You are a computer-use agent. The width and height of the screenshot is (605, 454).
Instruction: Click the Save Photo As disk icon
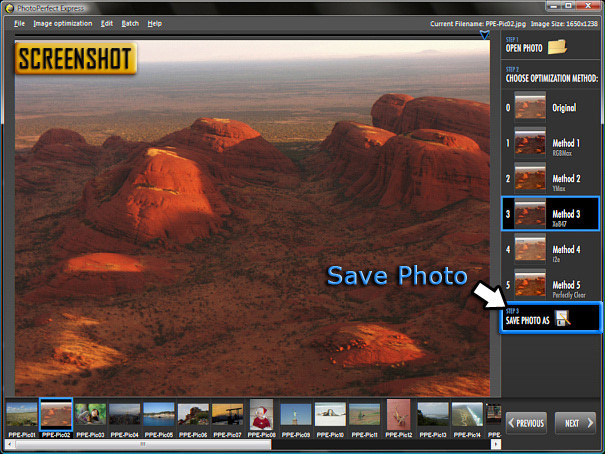coord(562,319)
